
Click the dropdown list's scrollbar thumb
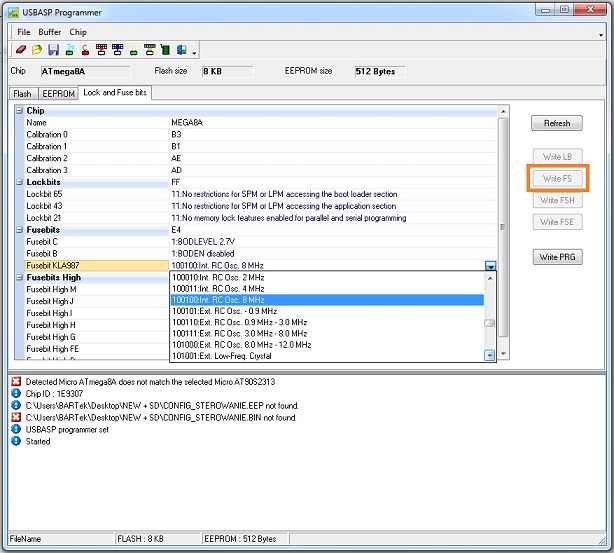point(489,323)
